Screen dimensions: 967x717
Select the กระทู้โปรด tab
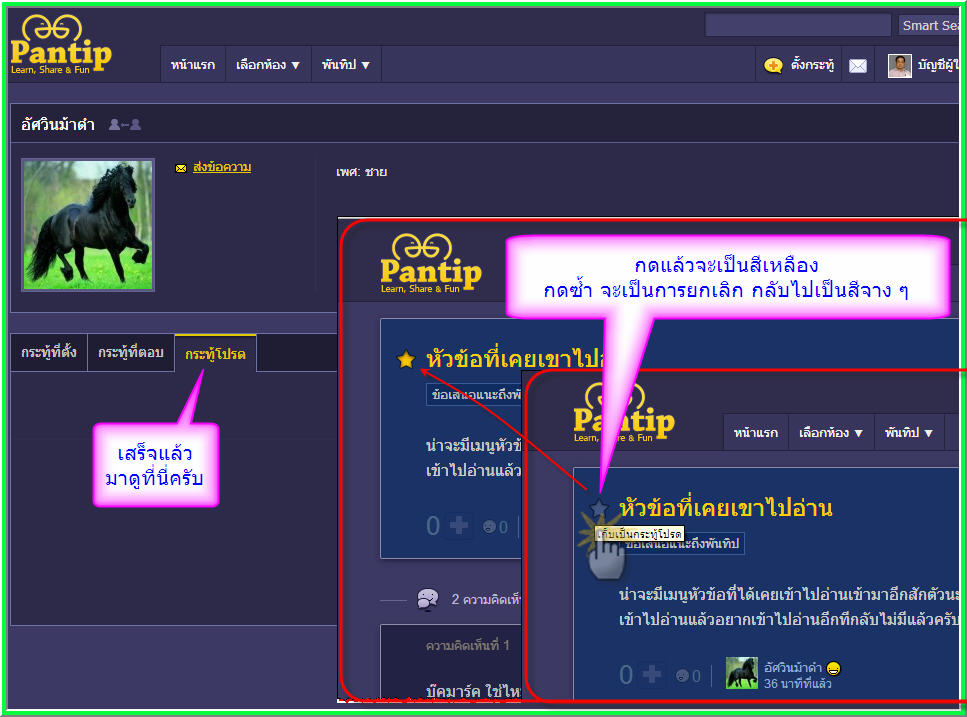(215, 353)
